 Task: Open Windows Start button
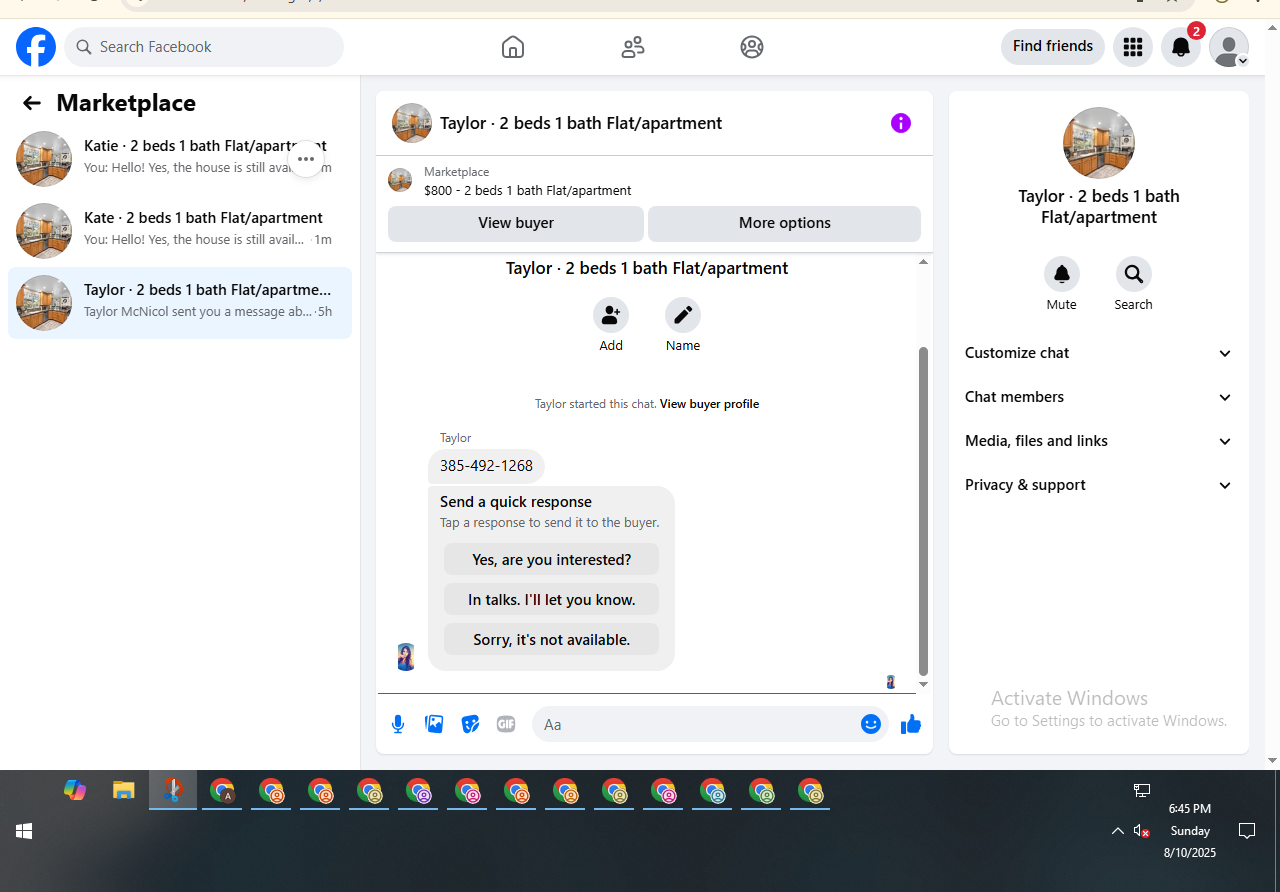24,831
